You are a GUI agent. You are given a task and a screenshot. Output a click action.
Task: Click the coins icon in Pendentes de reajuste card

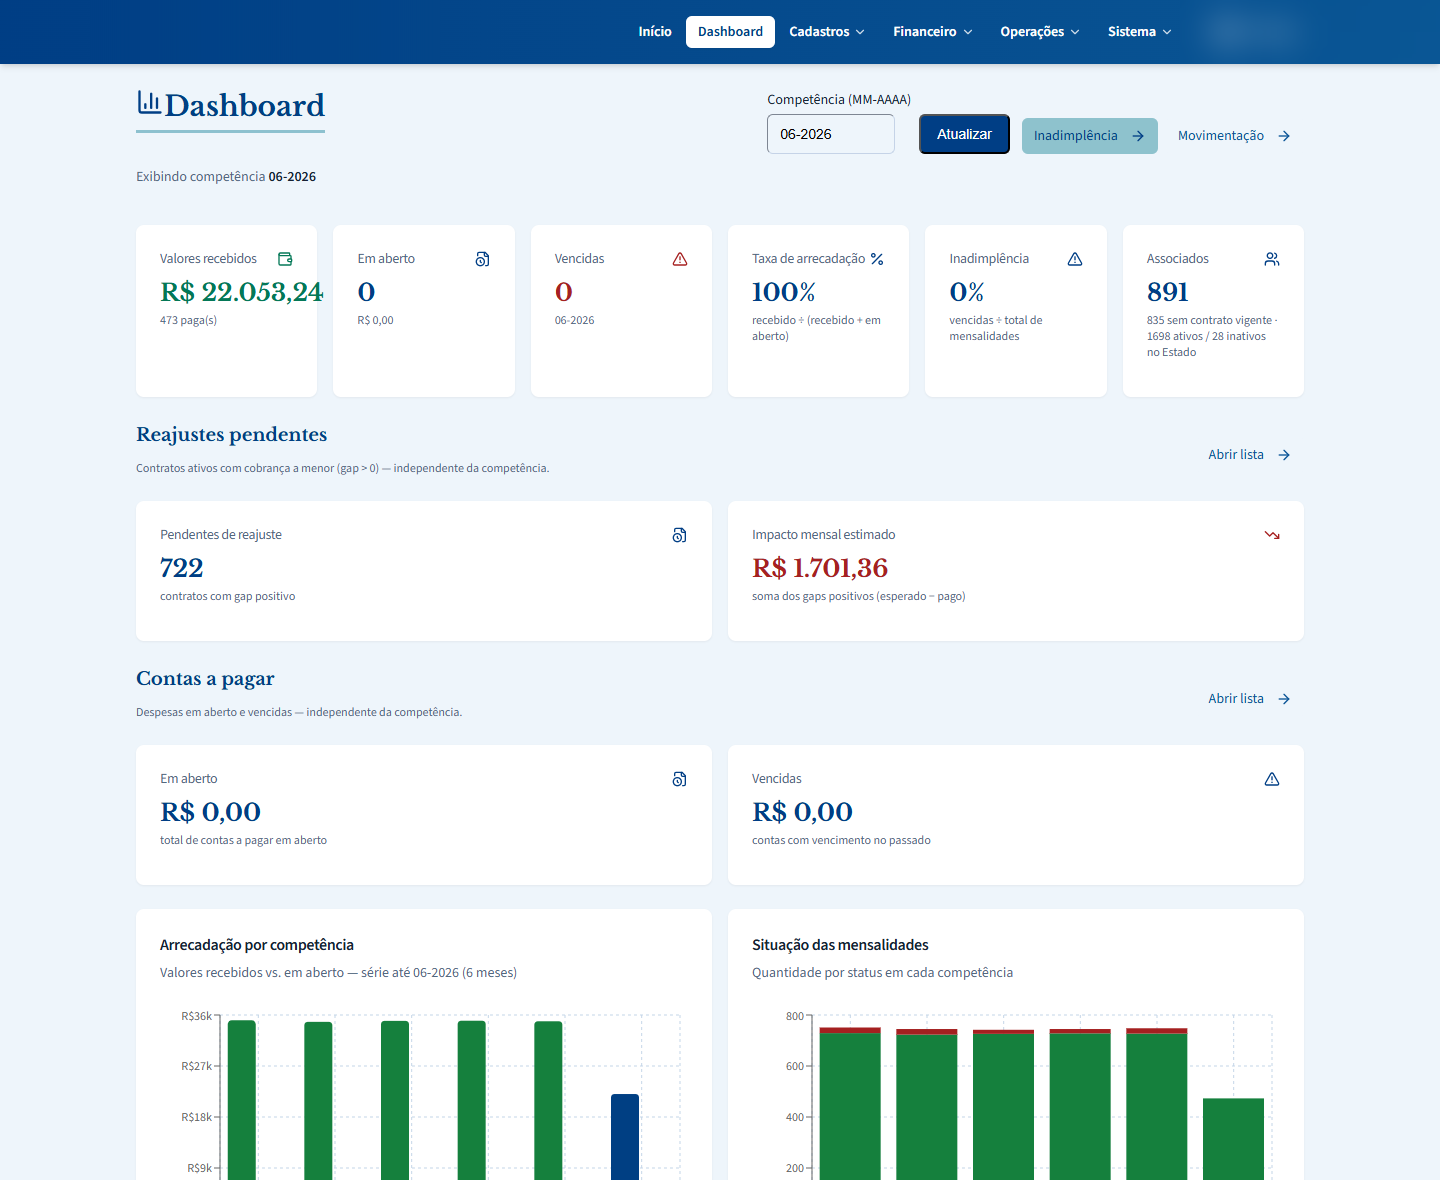click(680, 535)
